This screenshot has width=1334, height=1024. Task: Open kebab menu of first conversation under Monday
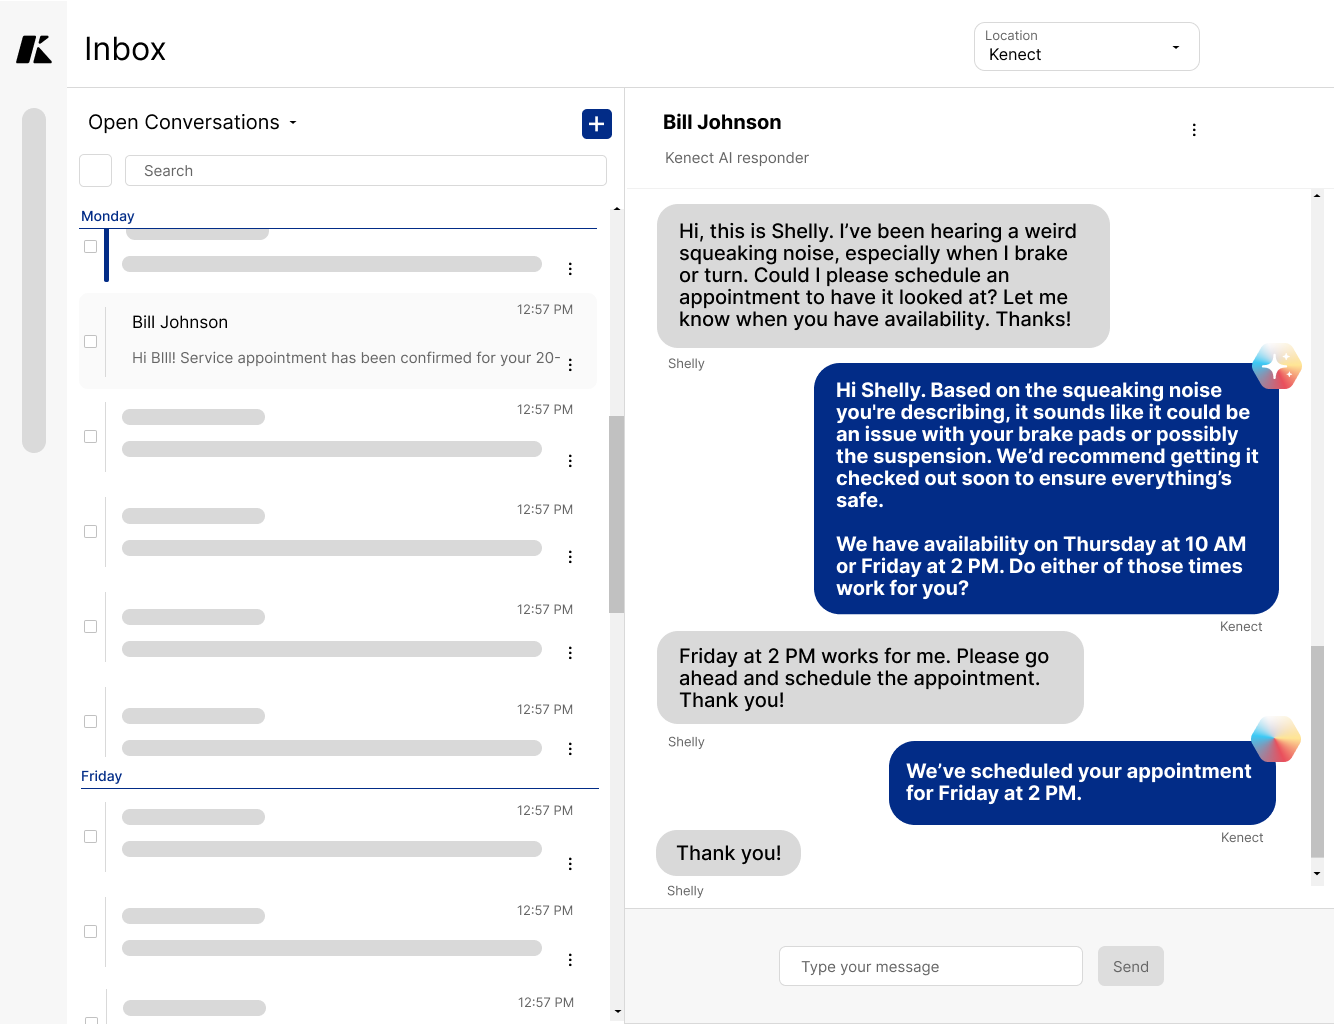[570, 269]
